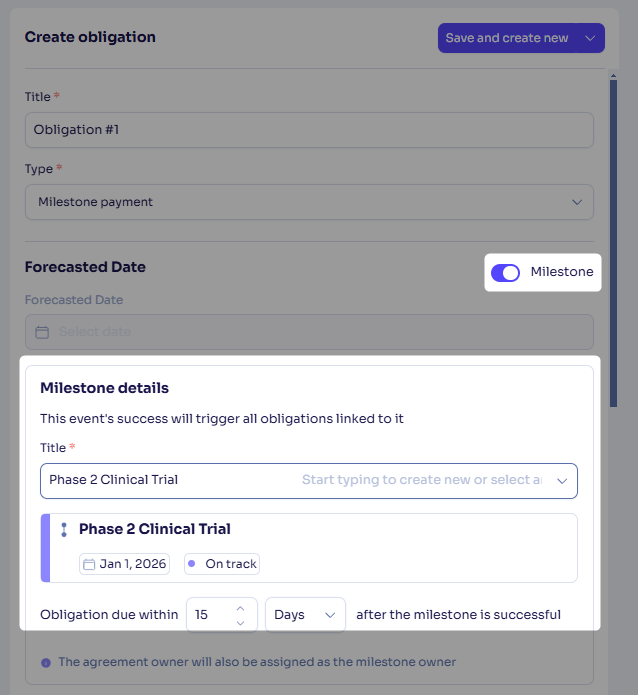Image resolution: width=638 pixels, height=695 pixels.
Task: Click the calendar icon in Forecasted Date
Action: 42,332
